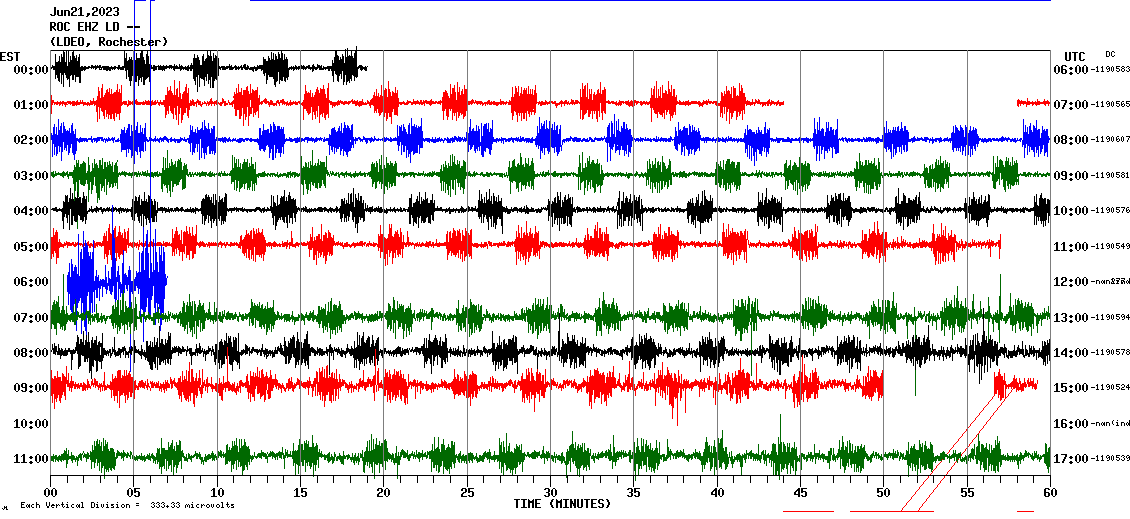Screen dimensions: 1130x519
Task: Click the blue horizontal line above the plot
Action: 650,1
